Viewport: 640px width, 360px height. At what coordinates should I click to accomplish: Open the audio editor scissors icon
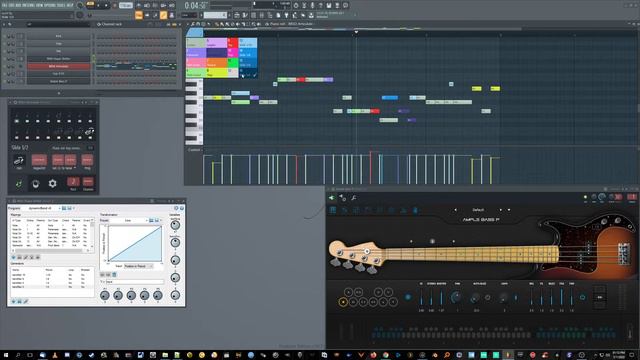304,6
